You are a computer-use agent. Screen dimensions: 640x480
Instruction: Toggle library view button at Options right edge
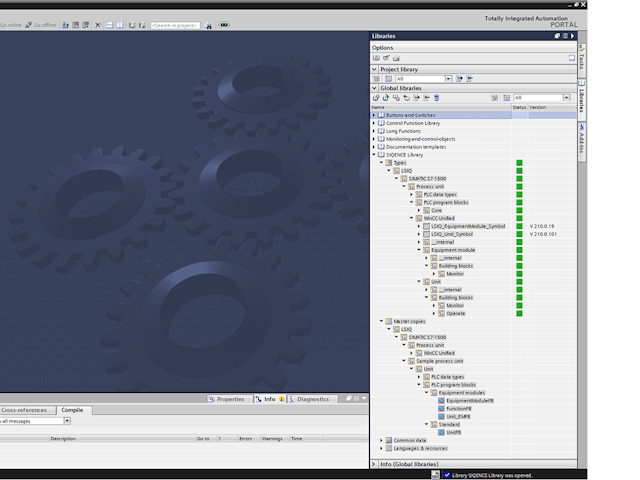tap(572, 58)
